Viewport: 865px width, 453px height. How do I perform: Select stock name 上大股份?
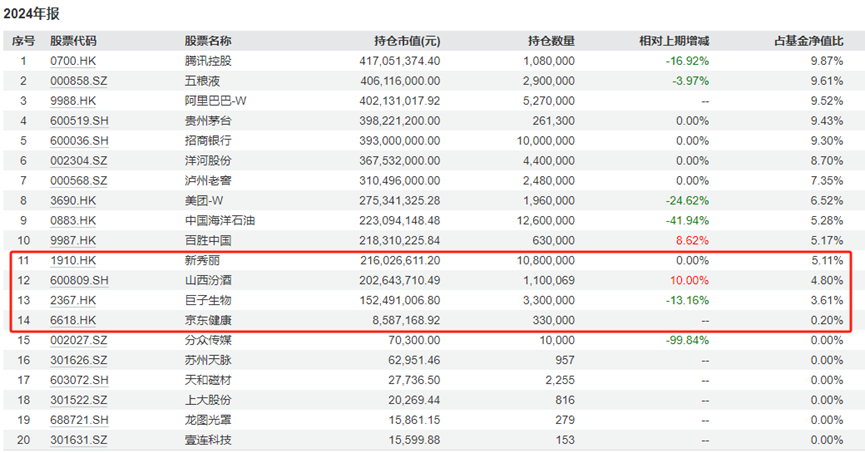click(208, 400)
